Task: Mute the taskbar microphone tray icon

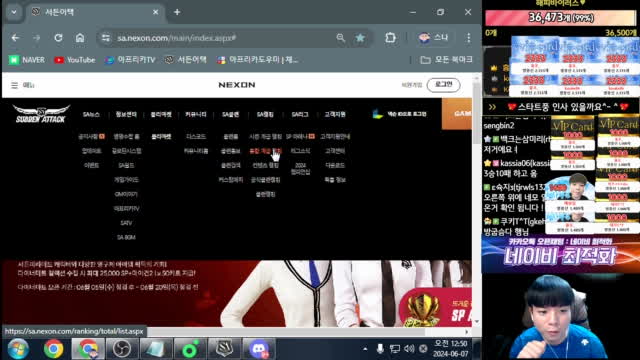Action: [380, 349]
